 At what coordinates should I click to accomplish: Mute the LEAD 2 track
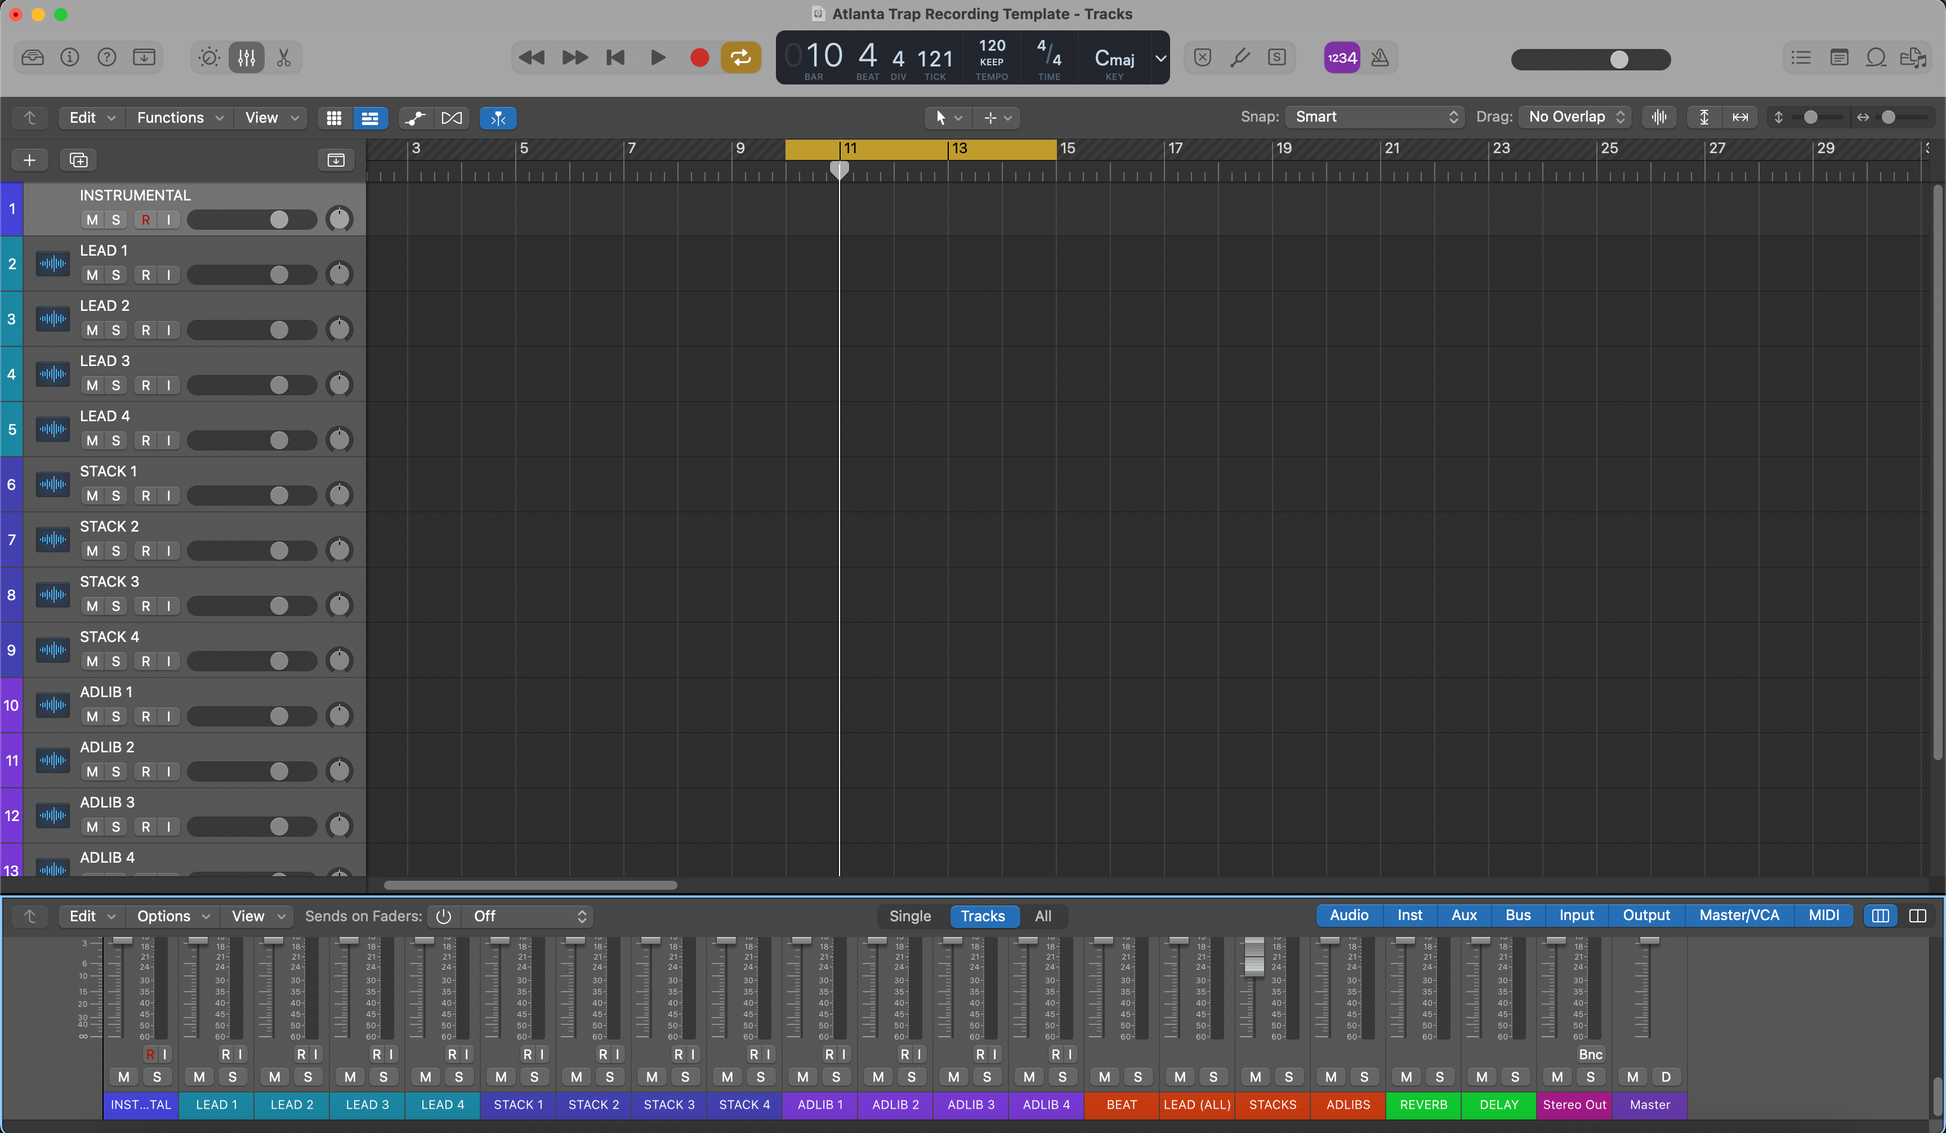92,330
